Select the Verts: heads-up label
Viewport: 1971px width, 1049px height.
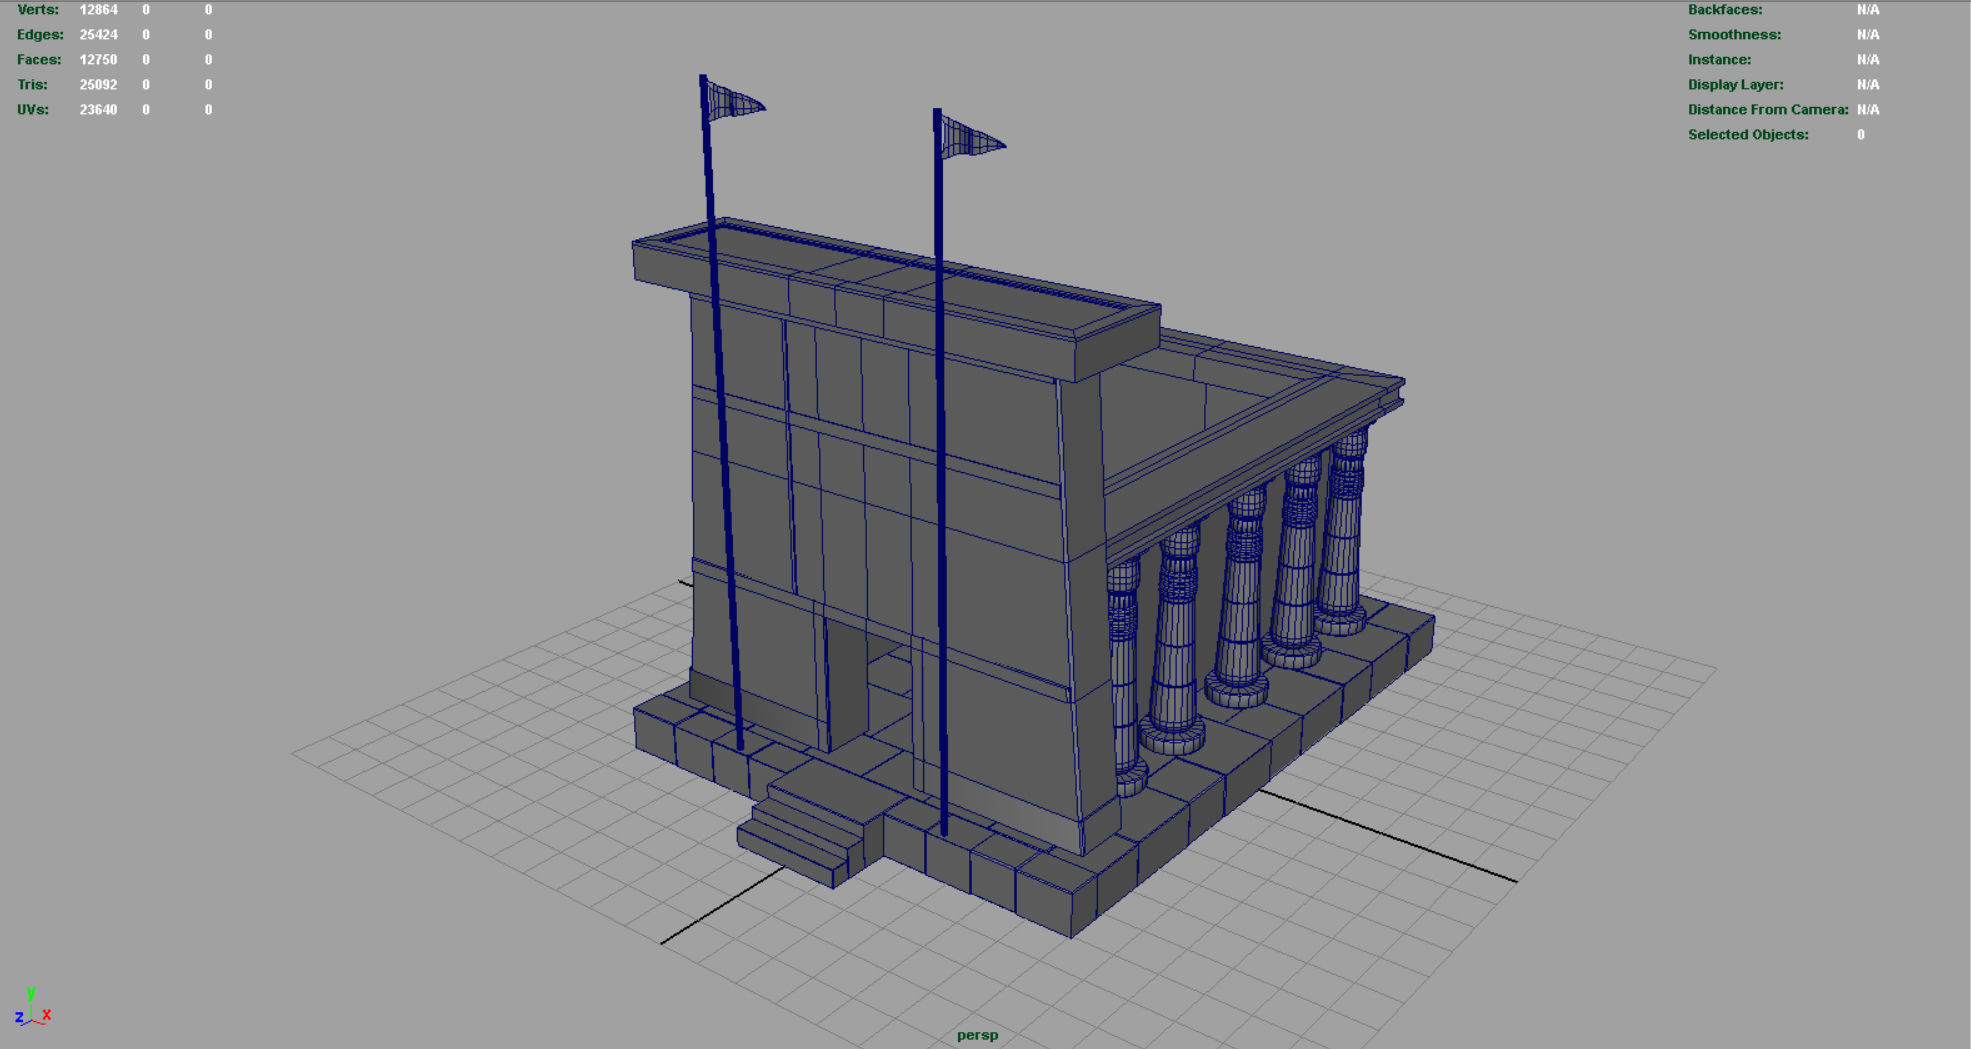[x=38, y=9]
